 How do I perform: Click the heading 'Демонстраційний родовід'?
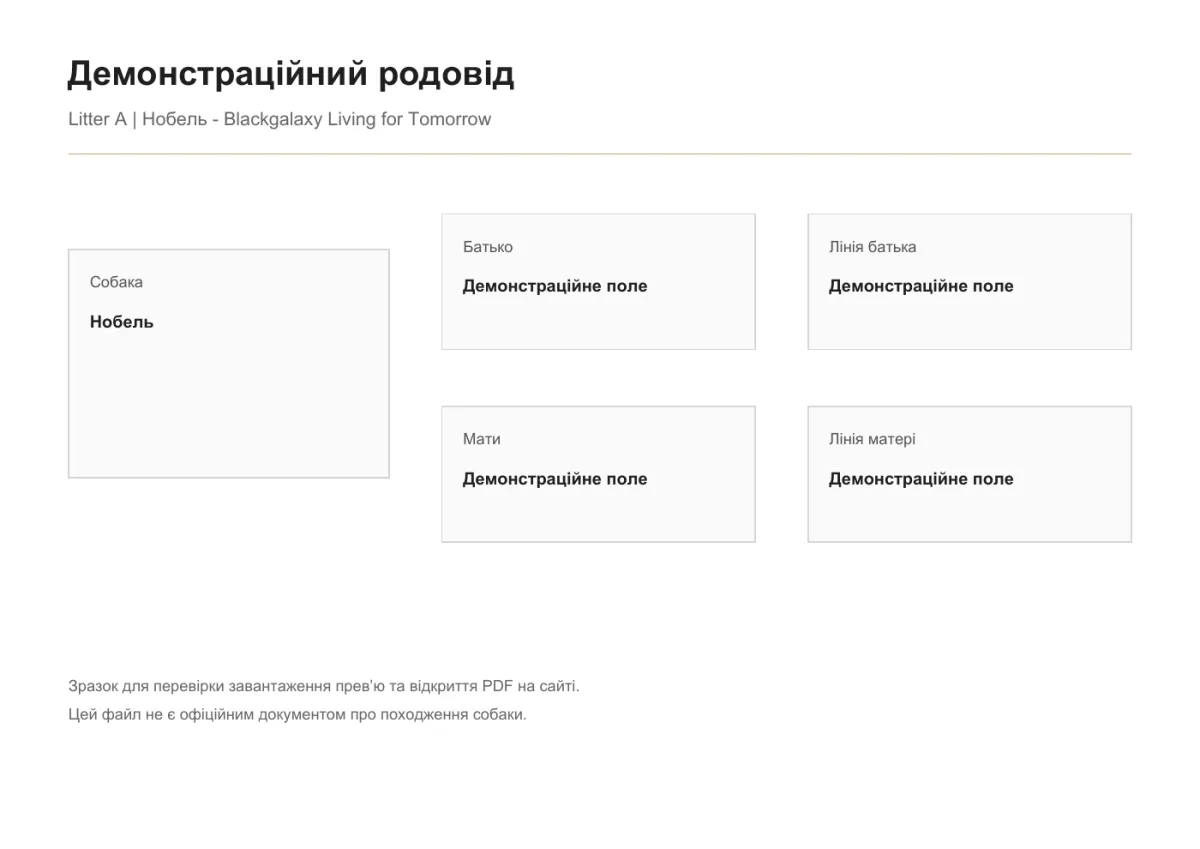point(291,74)
